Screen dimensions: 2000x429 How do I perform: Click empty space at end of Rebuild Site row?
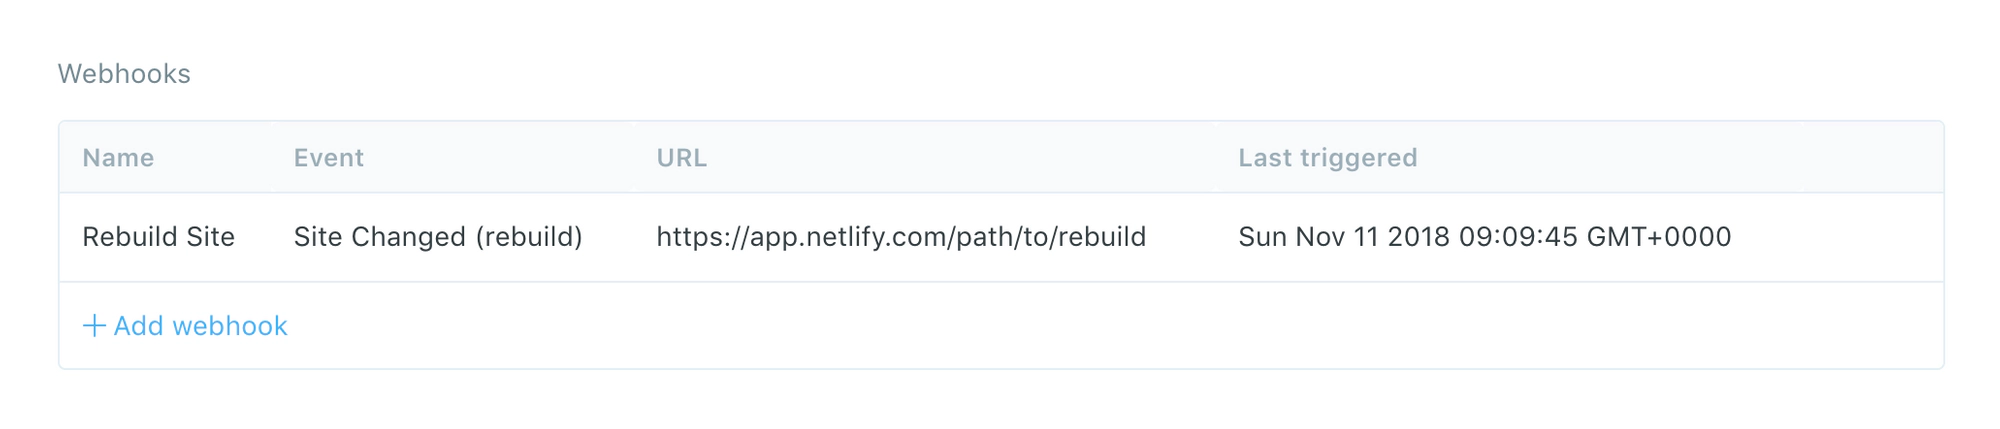pyautogui.click(x=1840, y=237)
